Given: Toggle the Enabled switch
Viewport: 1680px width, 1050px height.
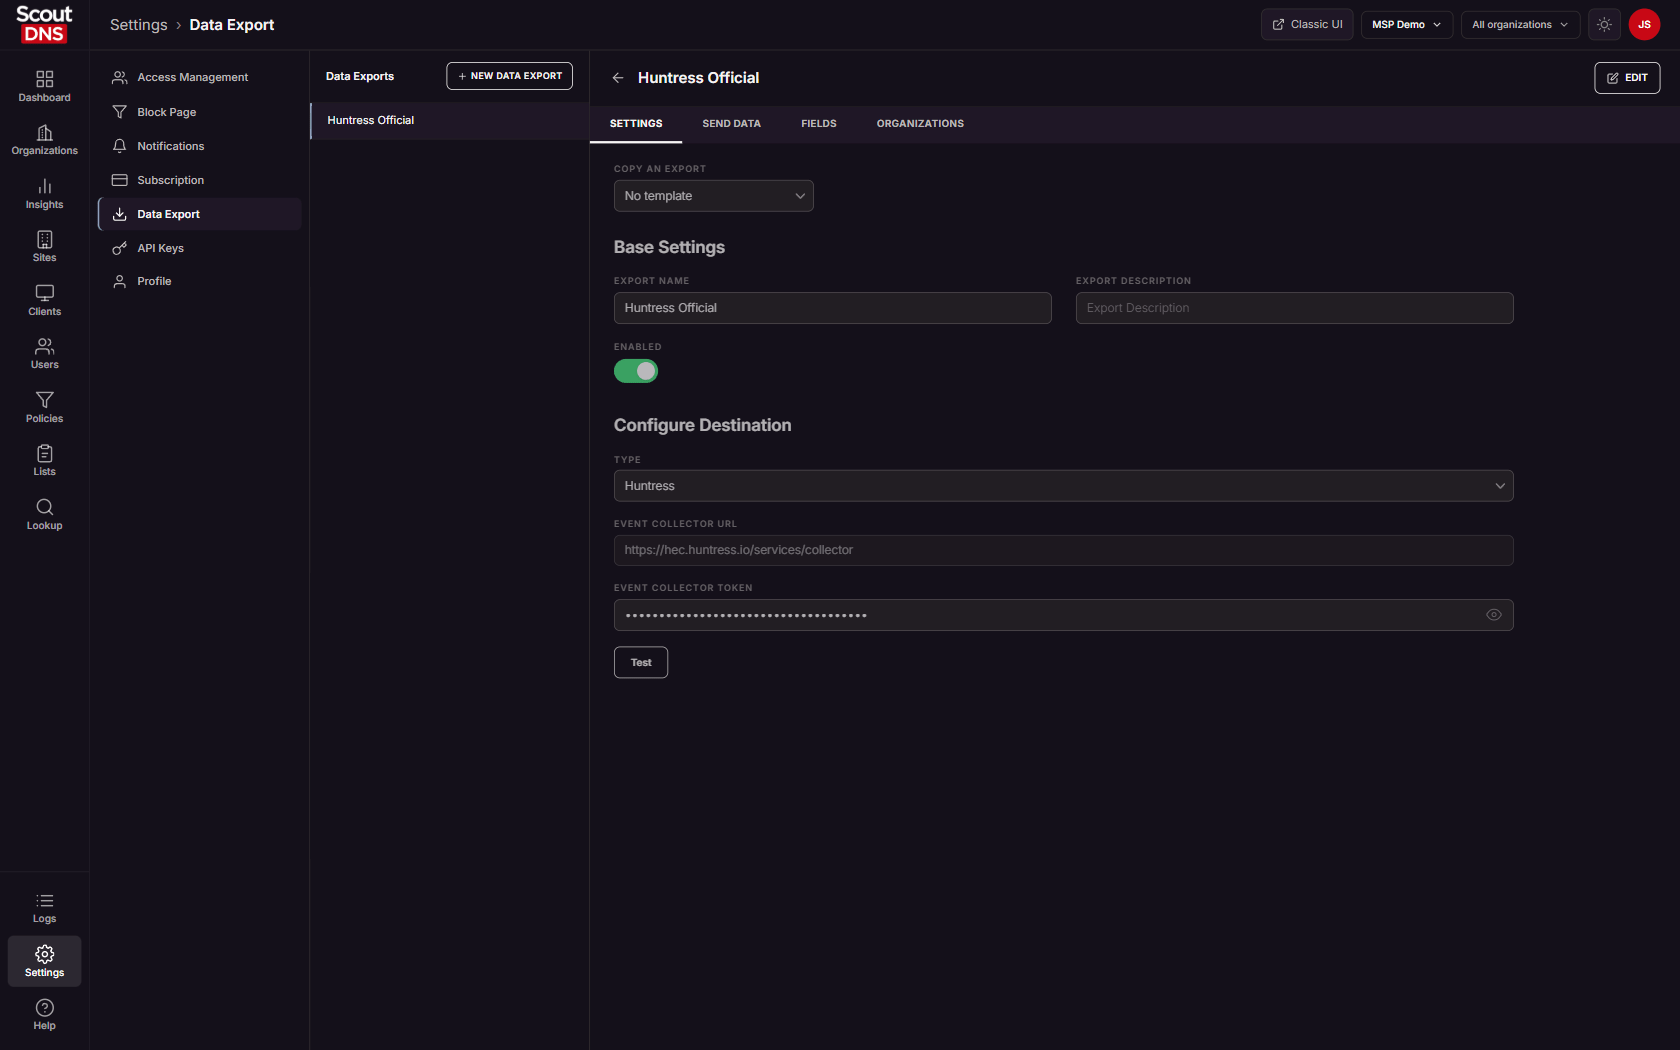Looking at the screenshot, I should [636, 371].
